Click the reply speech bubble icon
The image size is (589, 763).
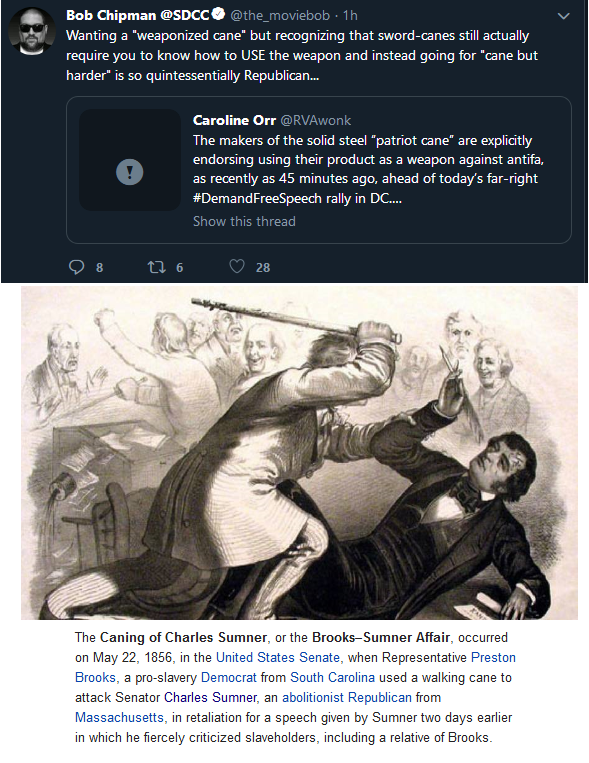pos(76,267)
